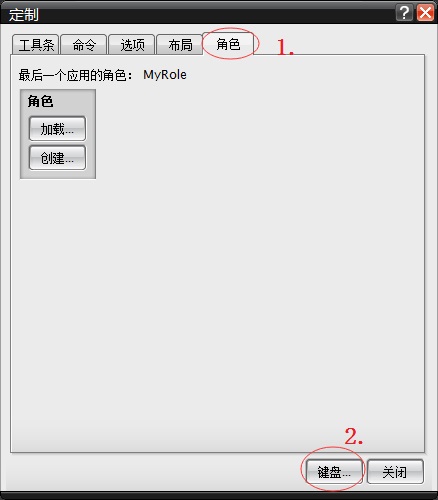Switch to the 工具条 tab
Image resolution: width=438 pixels, height=500 pixels.
(36, 45)
